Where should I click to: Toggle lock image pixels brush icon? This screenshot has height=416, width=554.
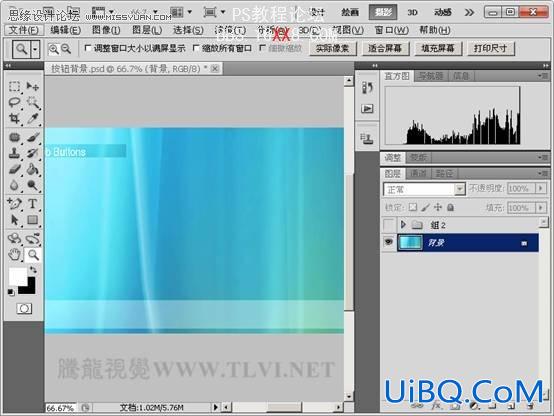(x=425, y=207)
